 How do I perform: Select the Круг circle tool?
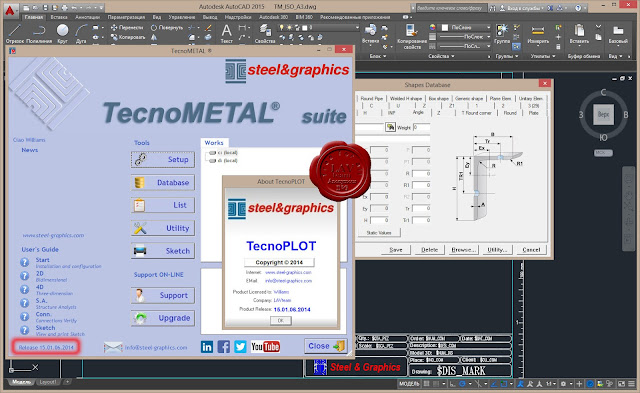pos(62,33)
